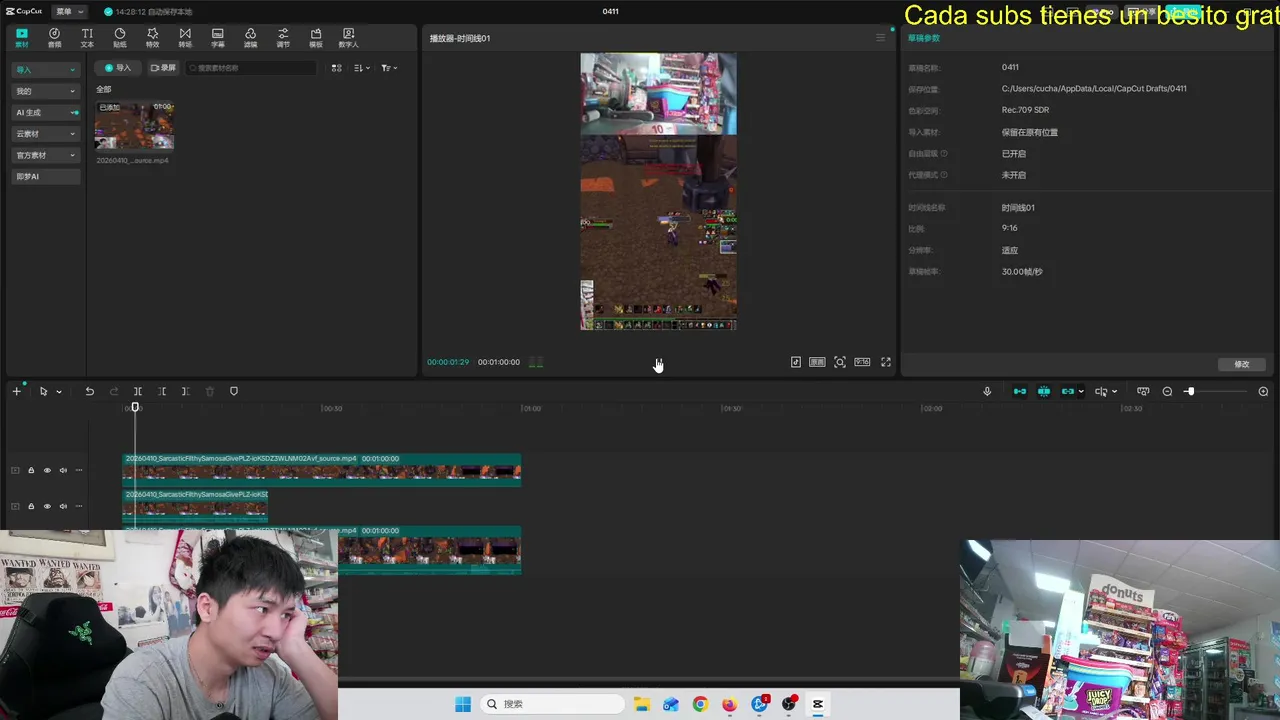Mute the first video track
Screen dimensions: 1280x720
[x=63, y=470]
